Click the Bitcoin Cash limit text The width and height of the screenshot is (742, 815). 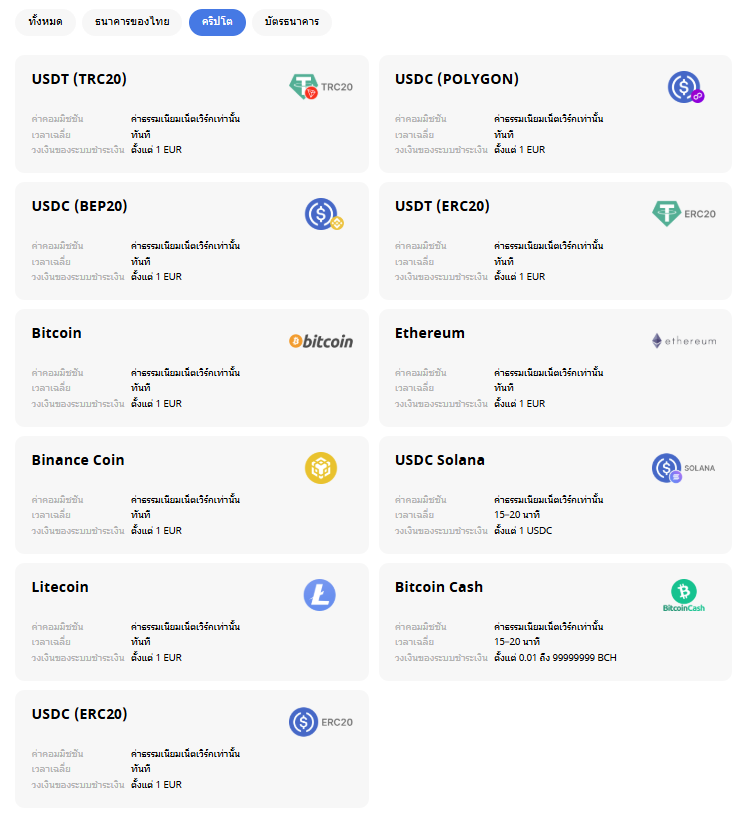click(x=555, y=657)
